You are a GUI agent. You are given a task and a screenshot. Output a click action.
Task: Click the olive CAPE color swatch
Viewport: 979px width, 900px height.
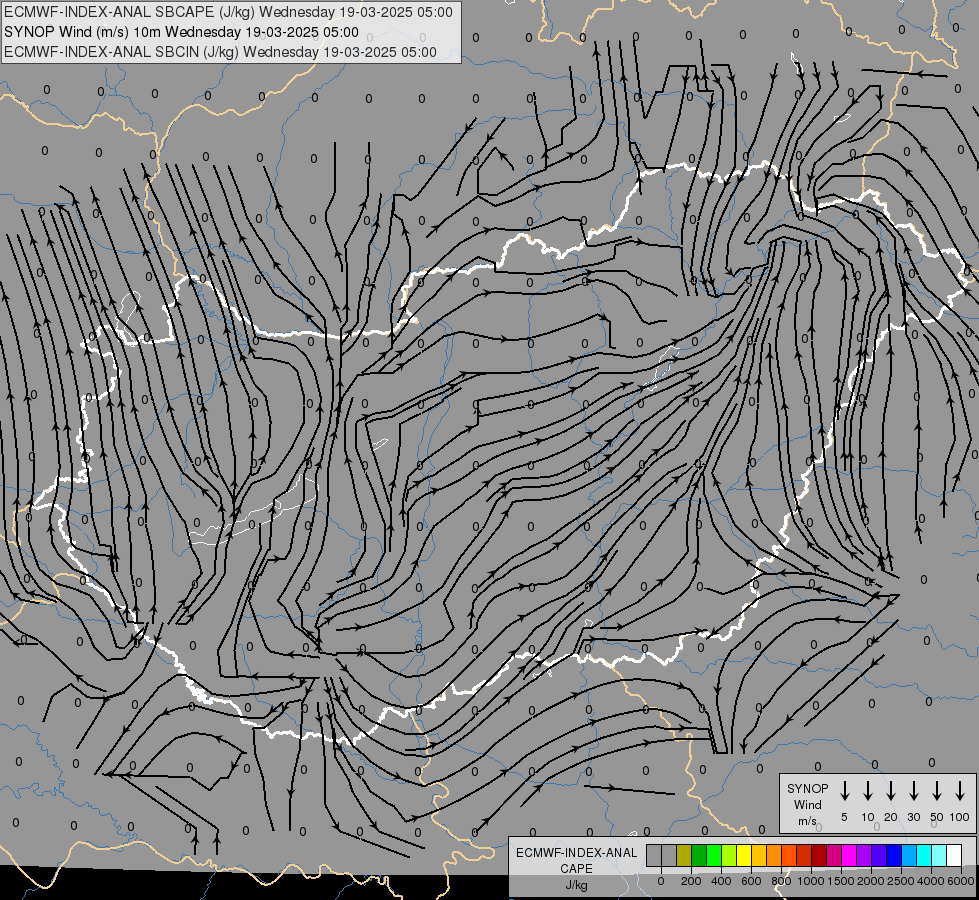(x=684, y=855)
